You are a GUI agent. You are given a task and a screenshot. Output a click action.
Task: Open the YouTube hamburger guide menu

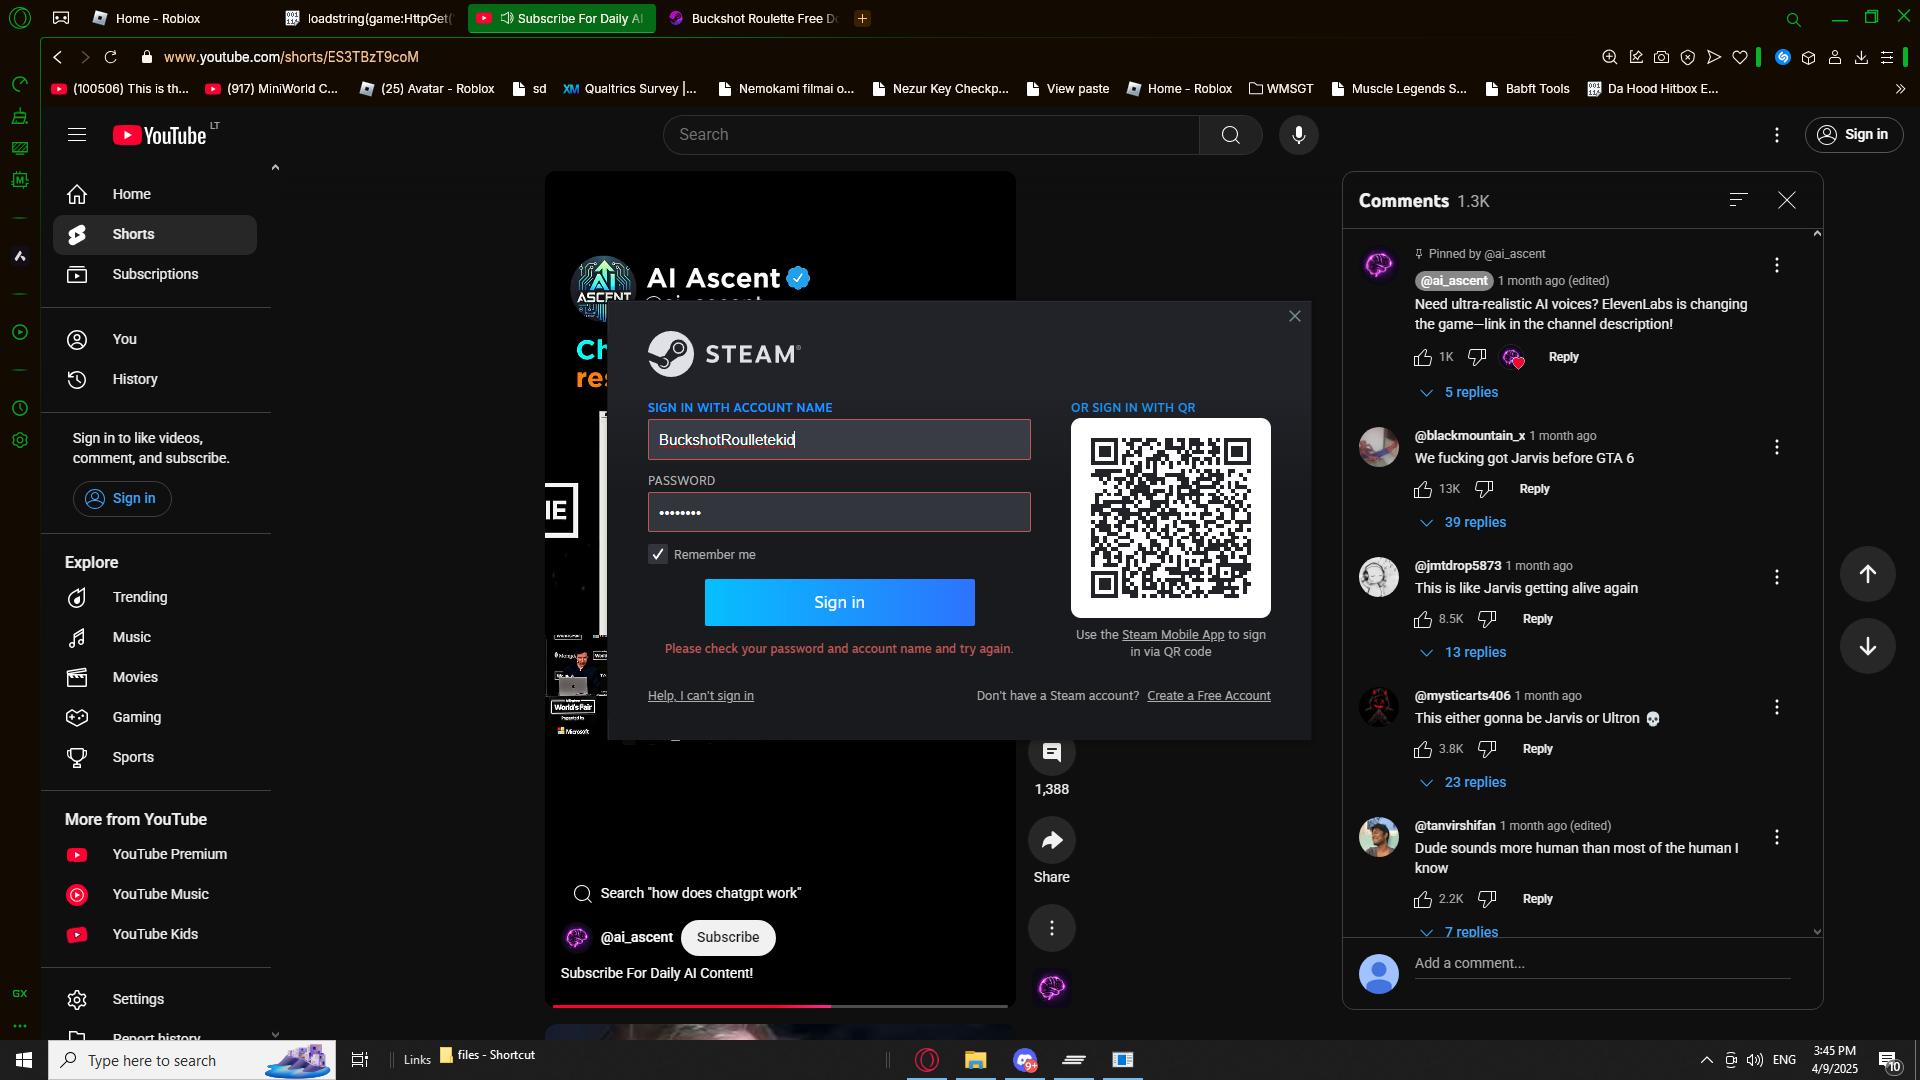tap(77, 135)
